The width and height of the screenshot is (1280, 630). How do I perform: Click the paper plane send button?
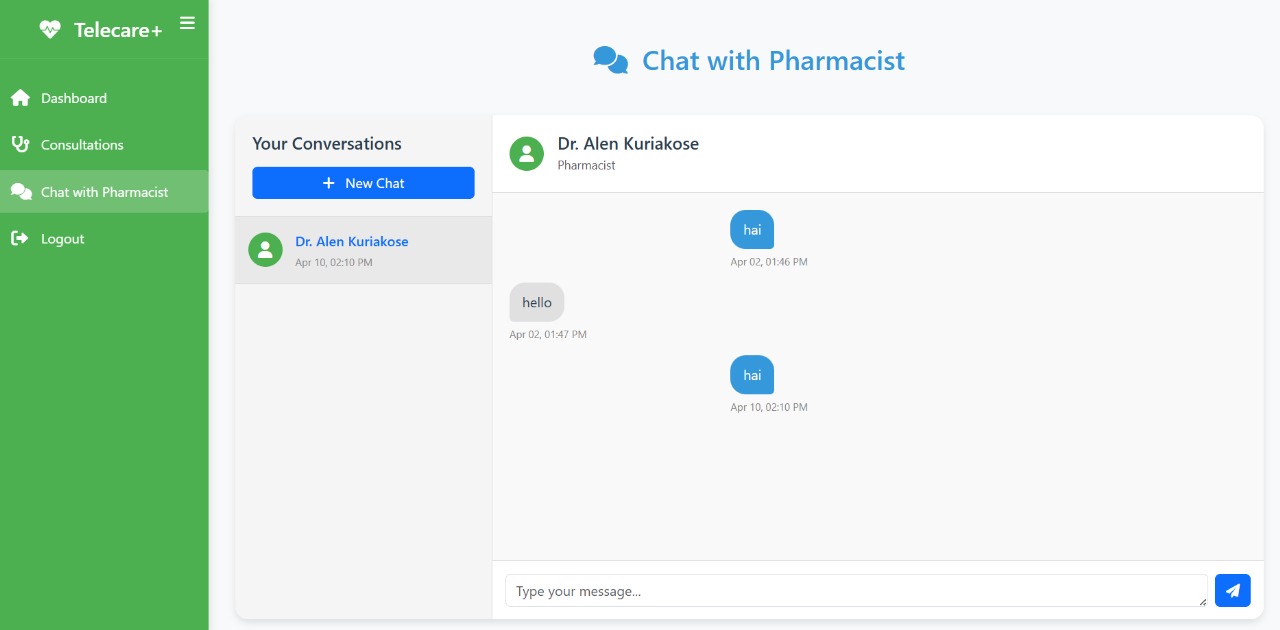point(1232,591)
